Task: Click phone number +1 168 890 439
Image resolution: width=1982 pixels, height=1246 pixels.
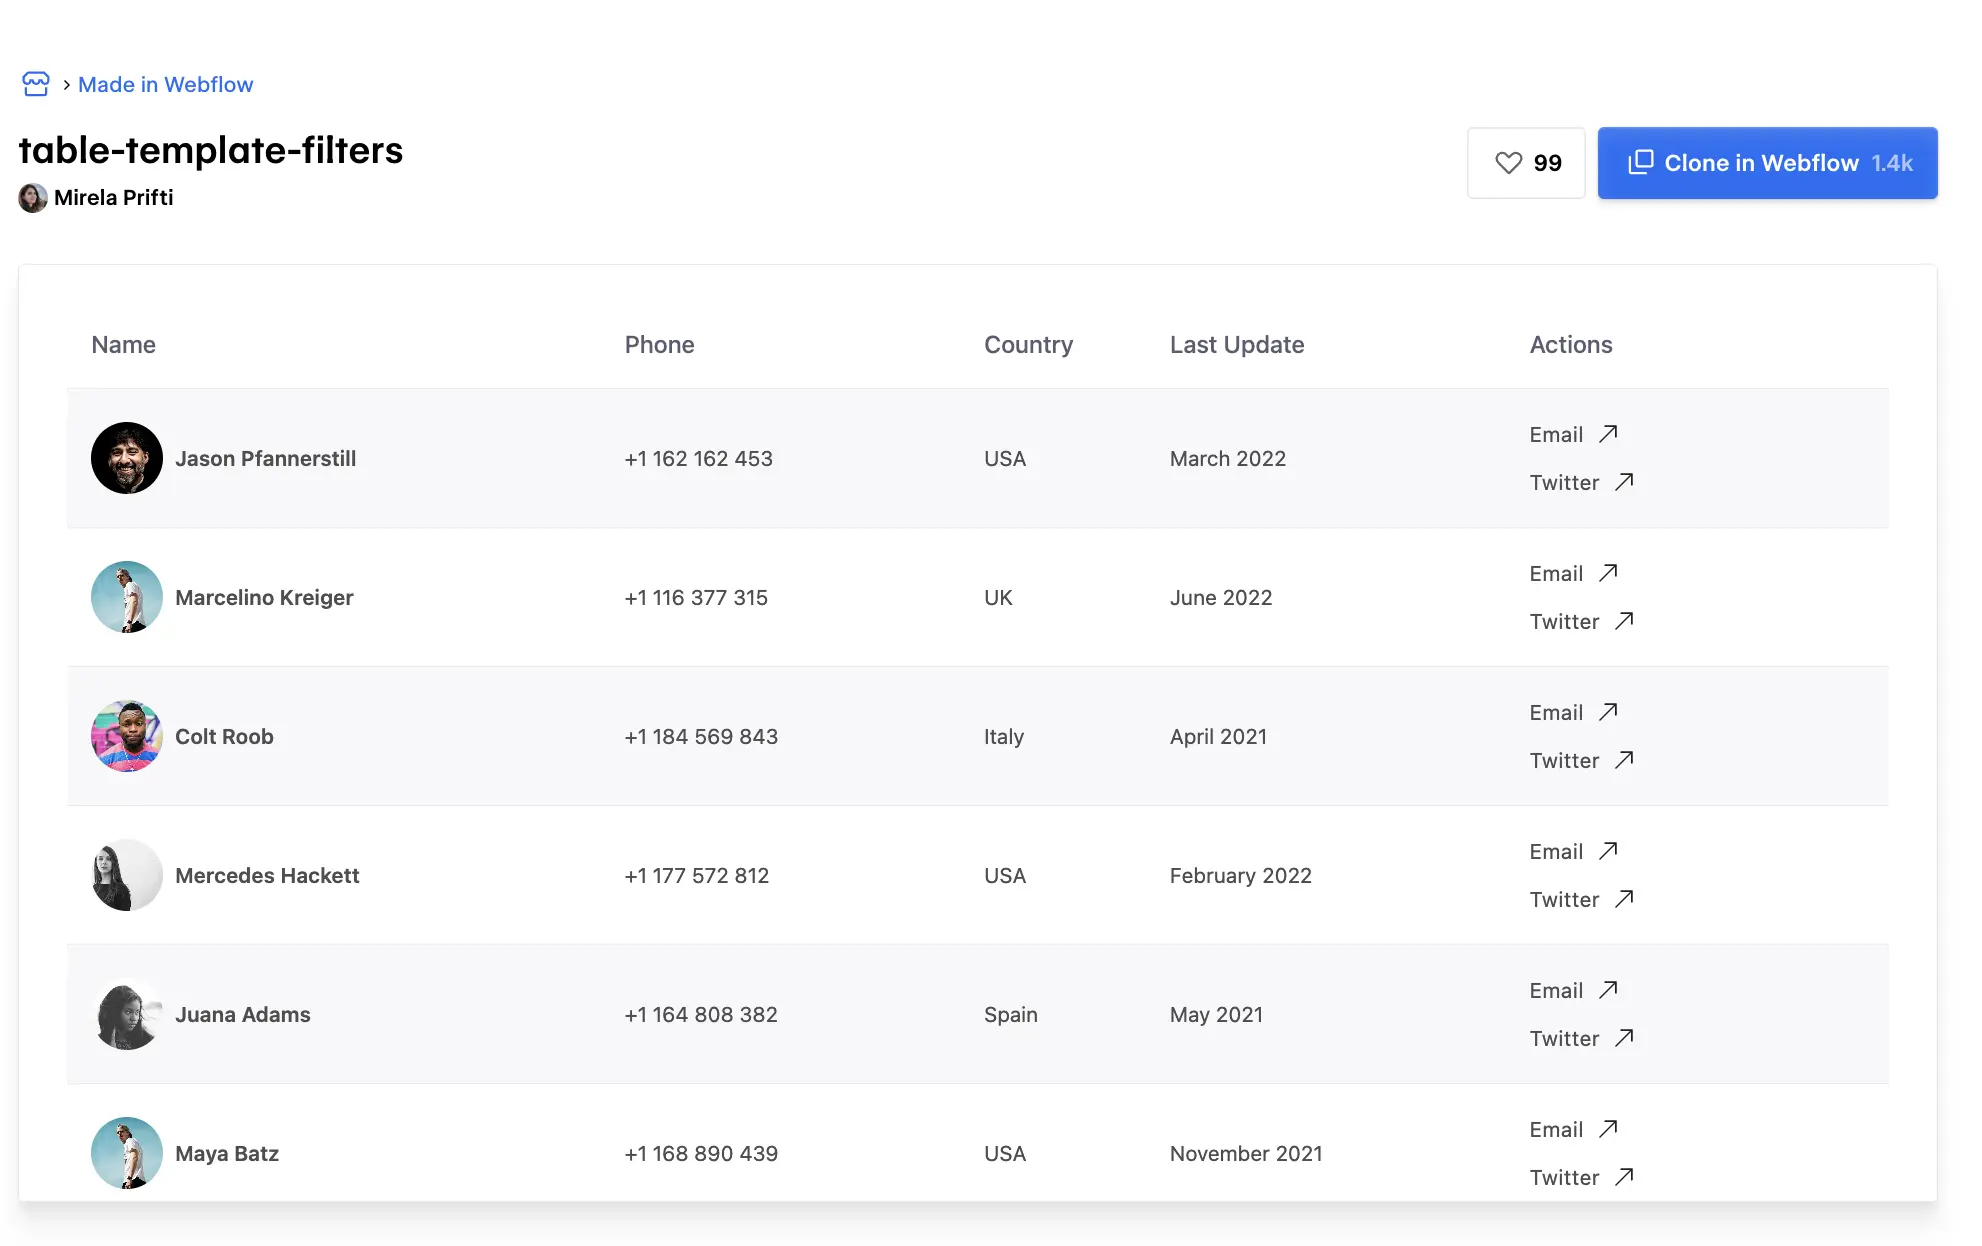Action: click(701, 1153)
